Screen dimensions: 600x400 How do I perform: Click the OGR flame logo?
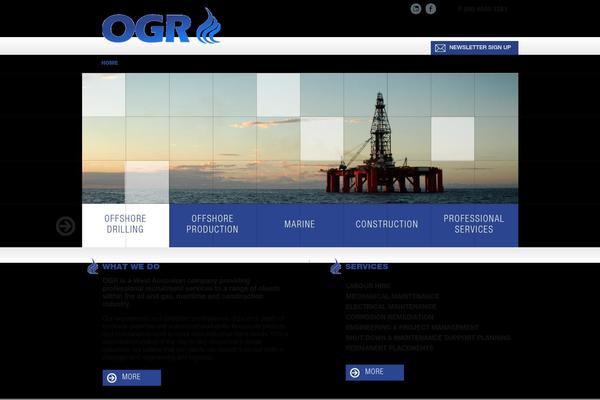(x=161, y=26)
